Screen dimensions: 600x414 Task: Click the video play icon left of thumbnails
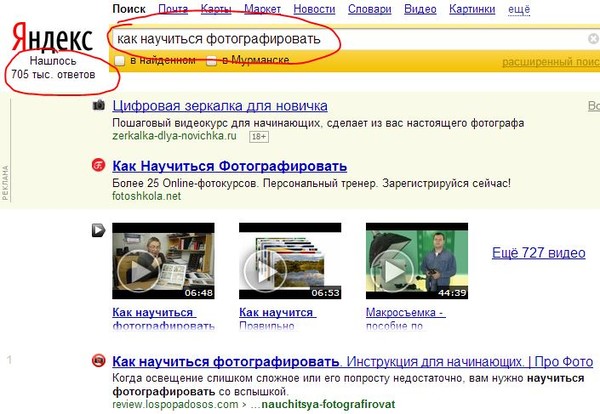click(x=98, y=230)
